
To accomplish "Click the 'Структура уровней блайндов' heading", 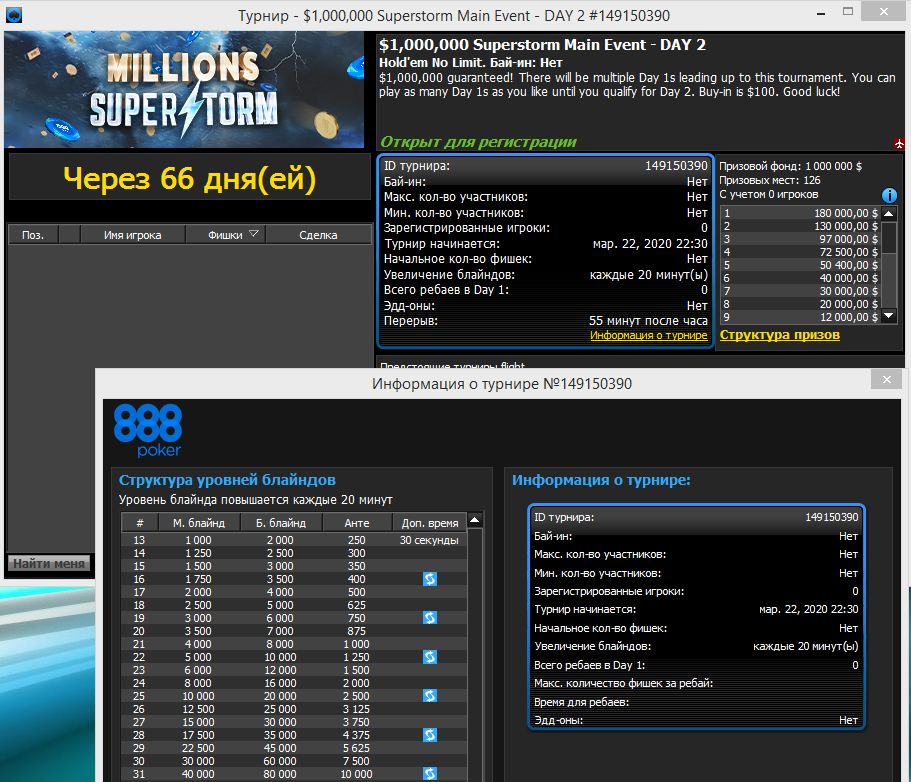I will [x=227, y=480].
